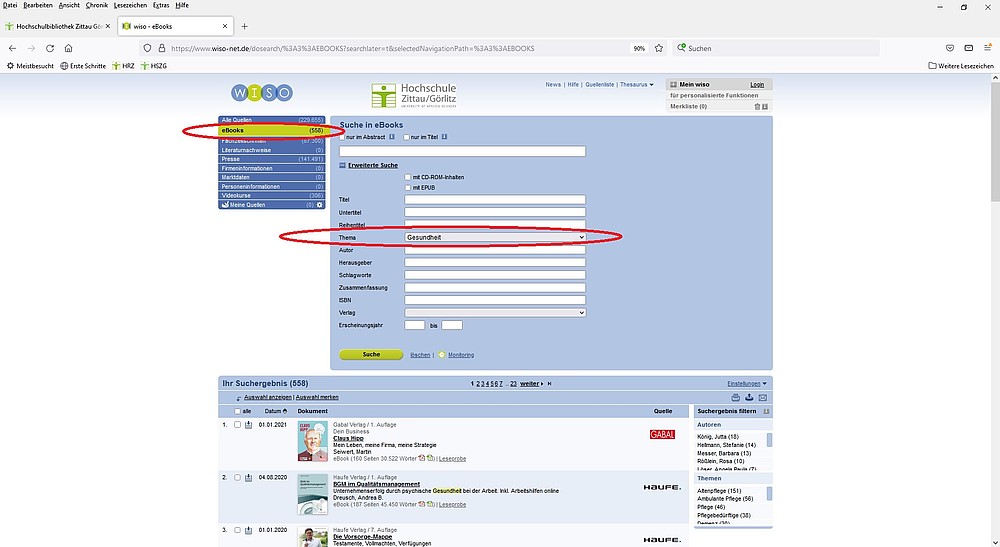Check the 'alle' select-all checkbox
The height and width of the screenshot is (547, 1000).
pos(237,411)
